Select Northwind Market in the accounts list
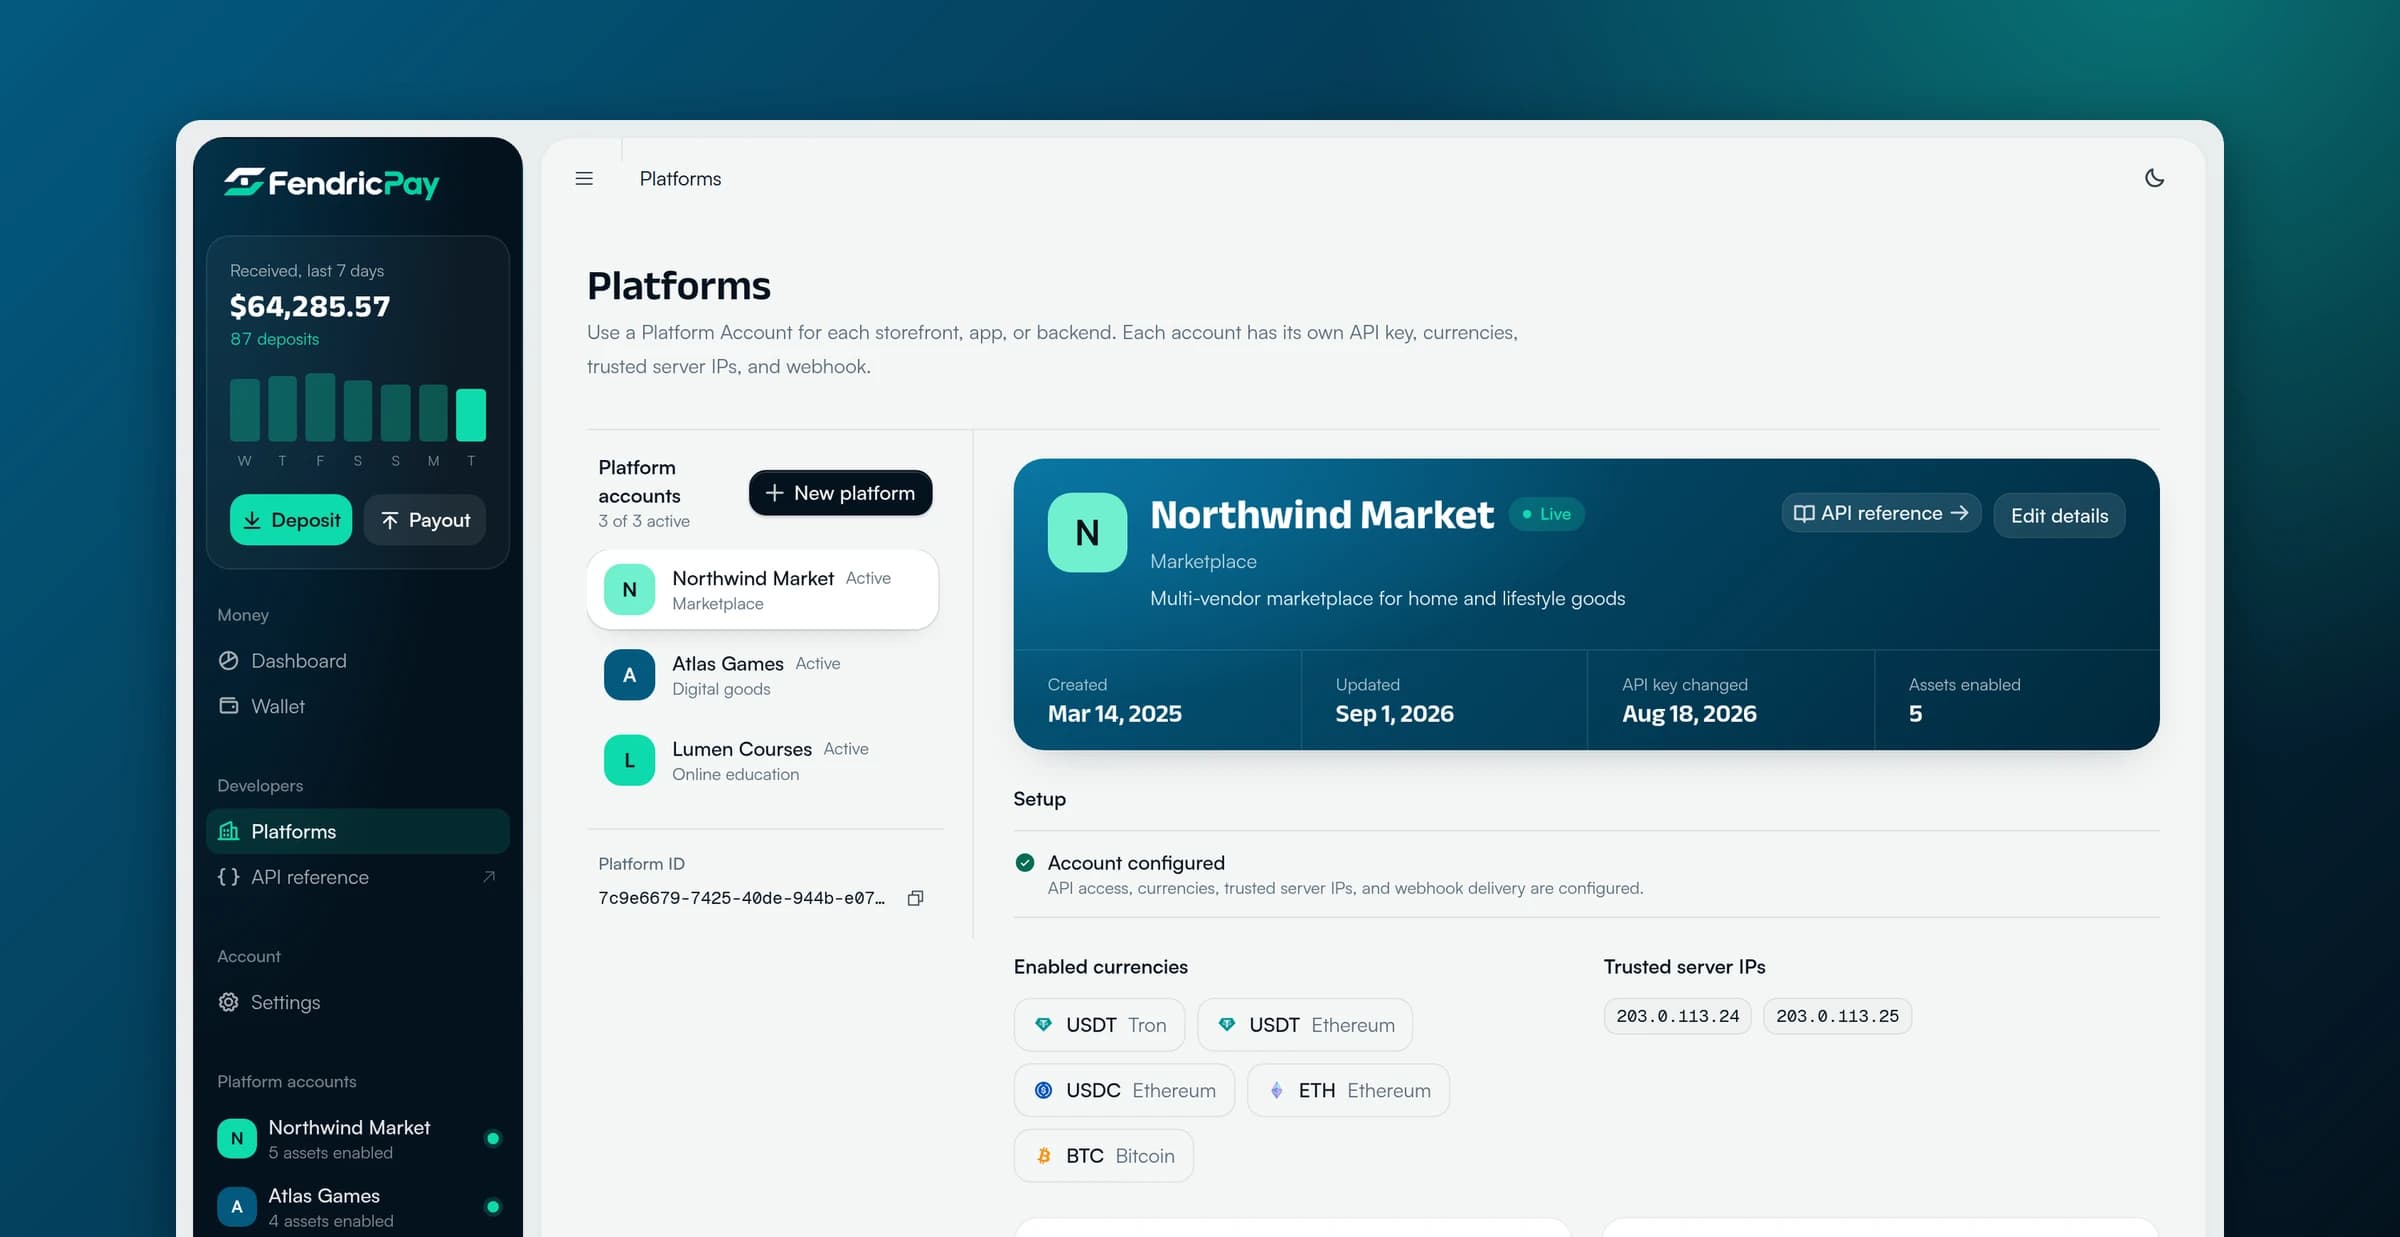The height and width of the screenshot is (1237, 2400). [x=762, y=590]
